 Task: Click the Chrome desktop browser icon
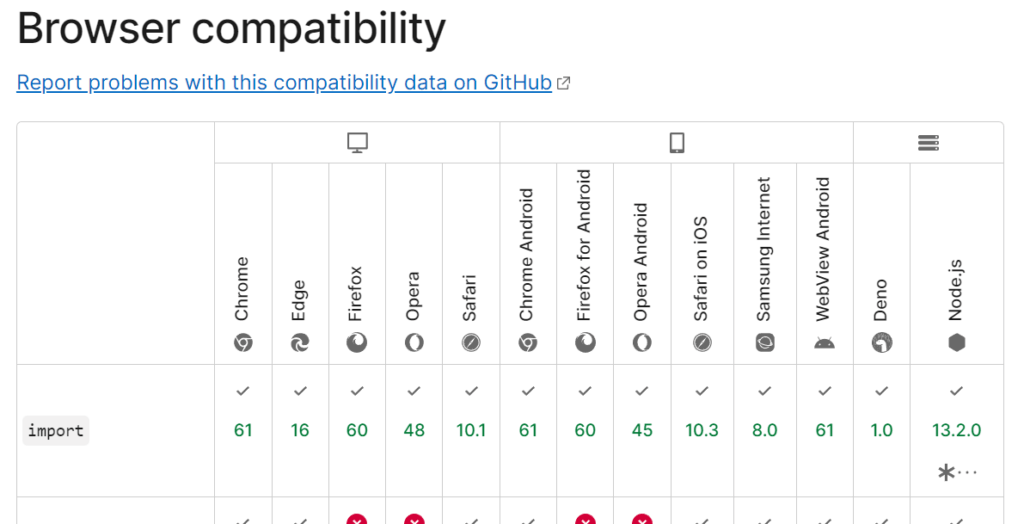coord(243,343)
